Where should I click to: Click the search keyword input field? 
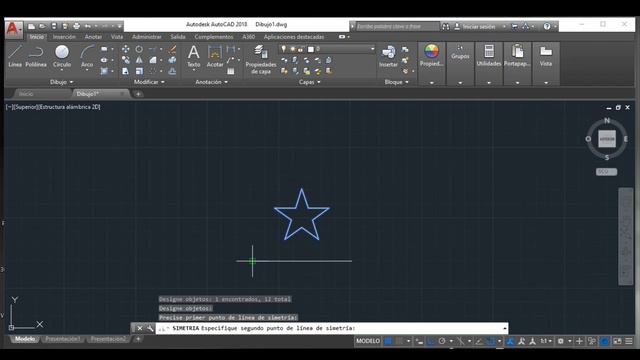pyautogui.click(x=397, y=27)
